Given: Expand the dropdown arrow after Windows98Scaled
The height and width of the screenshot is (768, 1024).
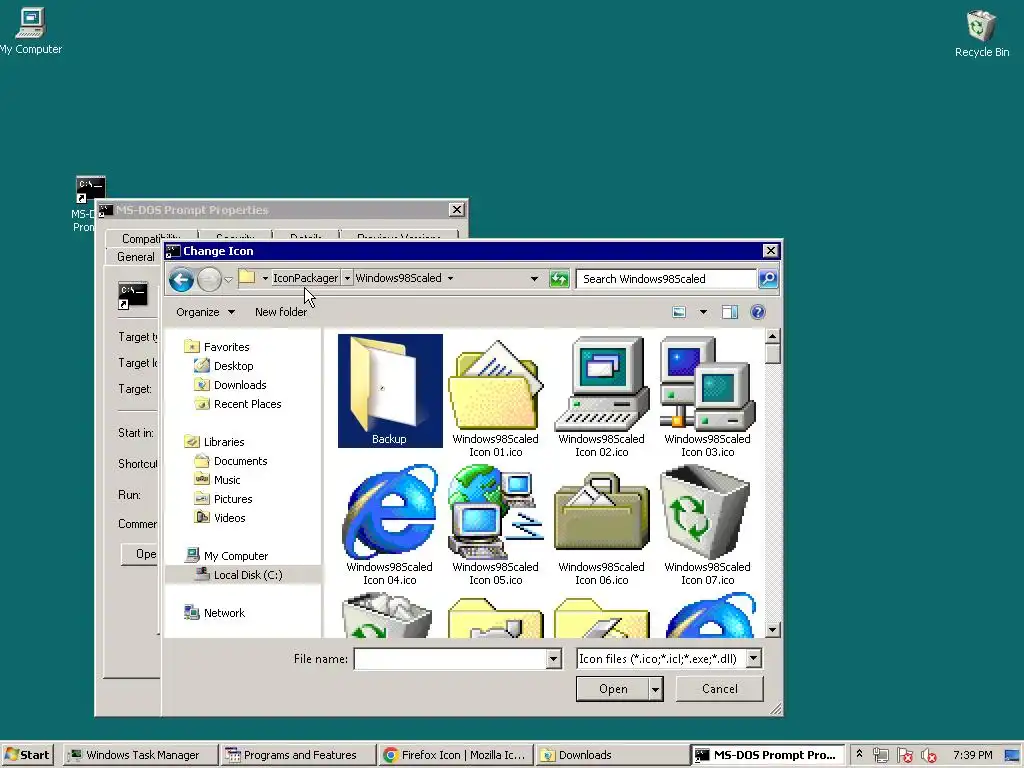Looking at the screenshot, I should point(450,278).
